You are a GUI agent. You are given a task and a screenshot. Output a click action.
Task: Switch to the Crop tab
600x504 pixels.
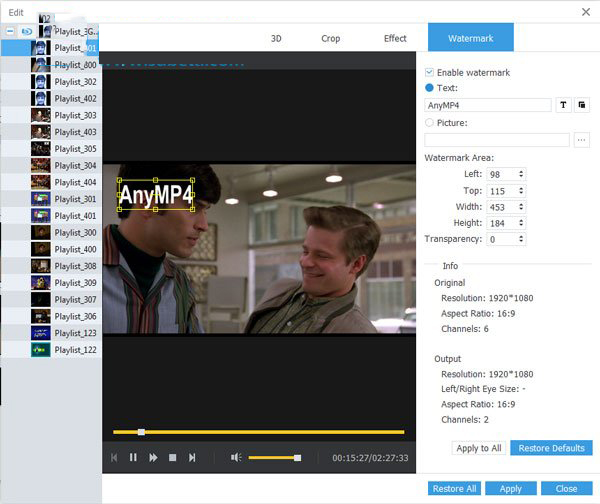click(331, 38)
